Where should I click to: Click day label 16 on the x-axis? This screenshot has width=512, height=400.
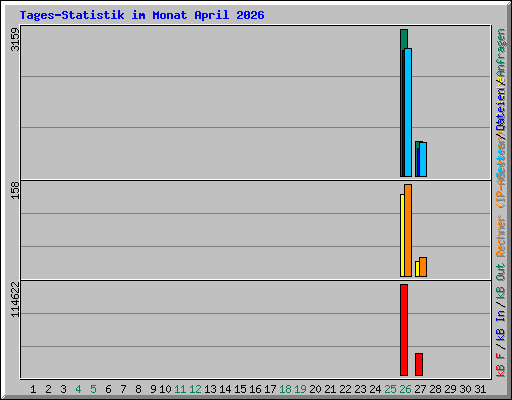tap(255, 389)
